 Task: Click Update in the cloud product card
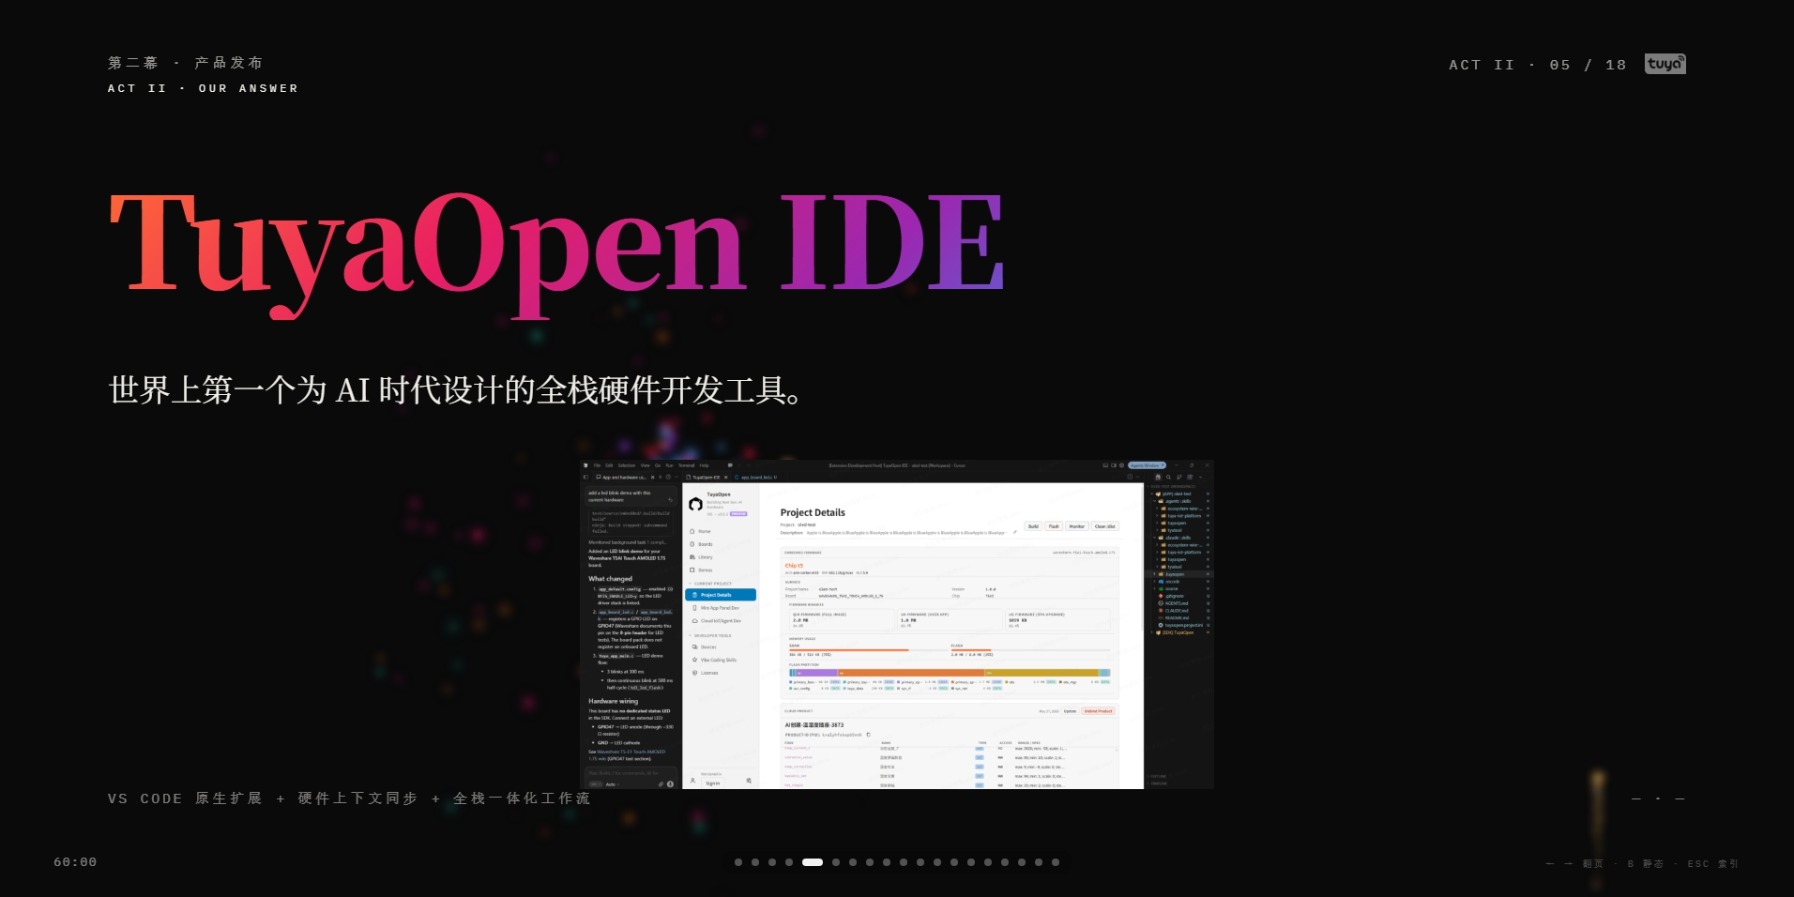point(1070,711)
